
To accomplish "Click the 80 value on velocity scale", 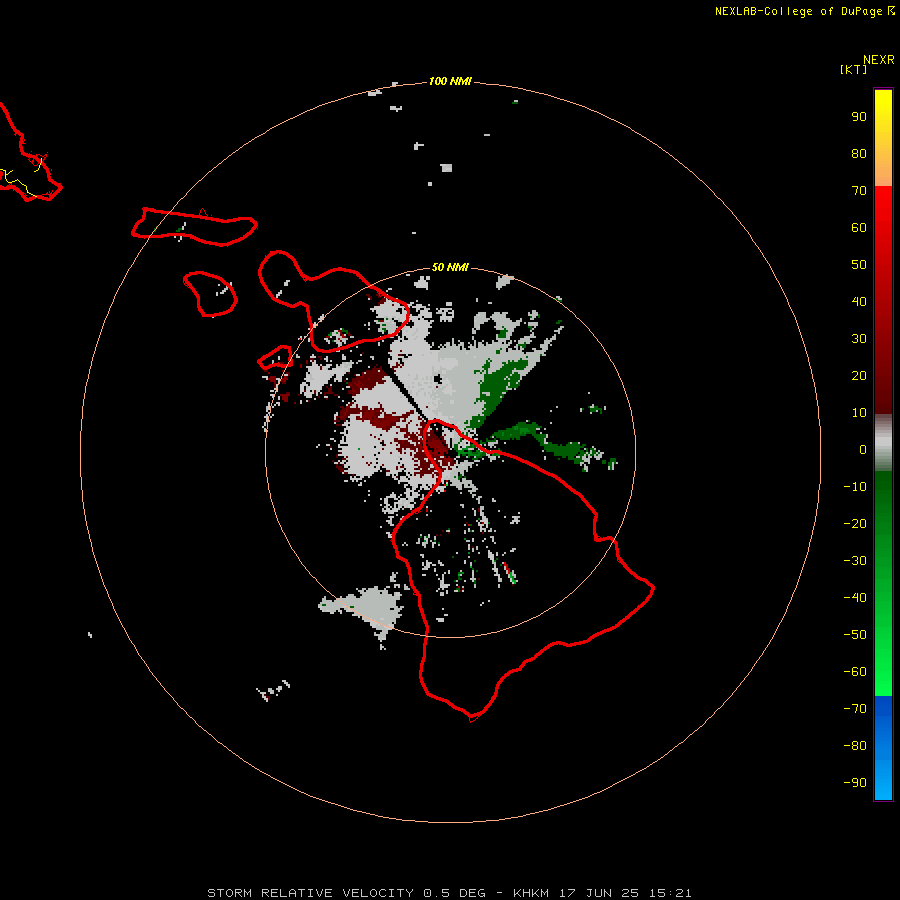I will coord(859,153).
